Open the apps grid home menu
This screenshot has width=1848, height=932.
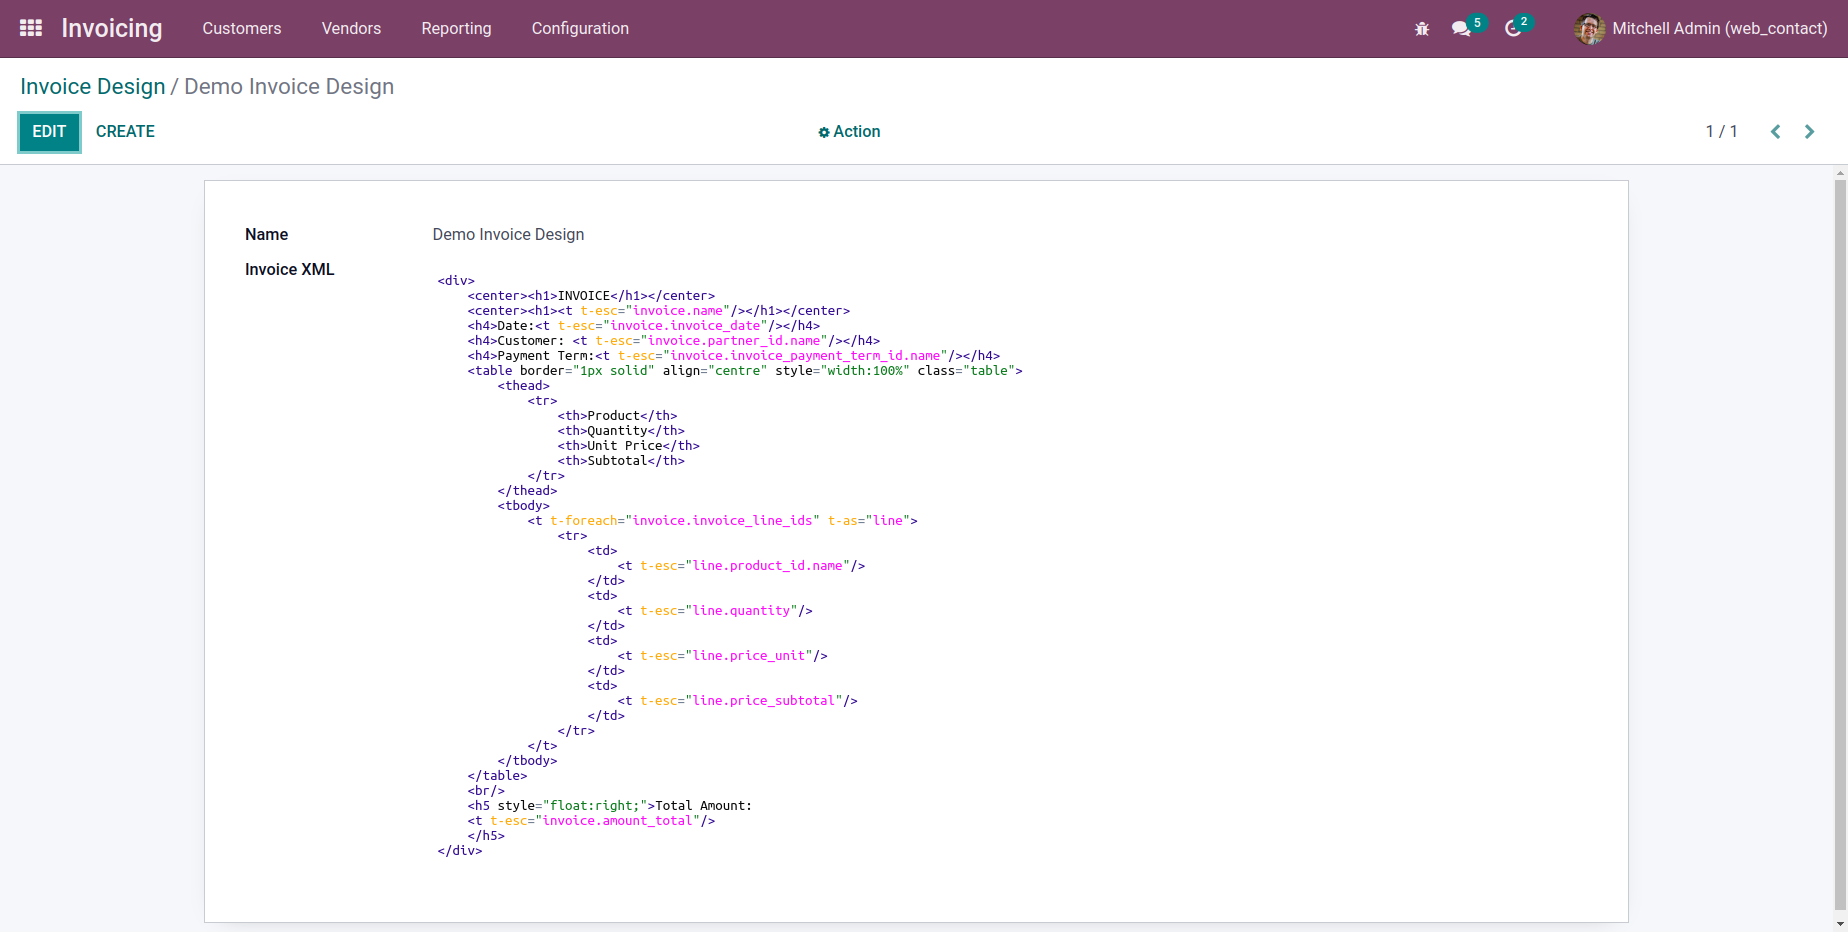[x=31, y=28]
